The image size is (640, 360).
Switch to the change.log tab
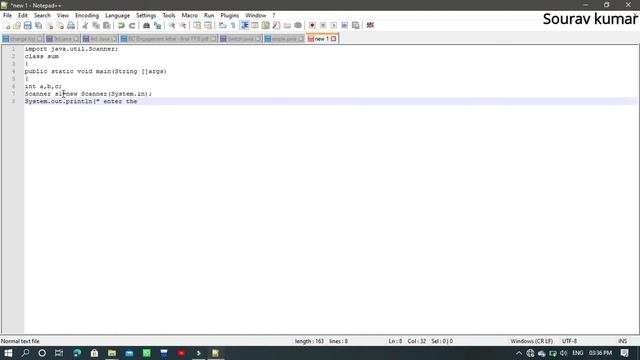coord(22,39)
